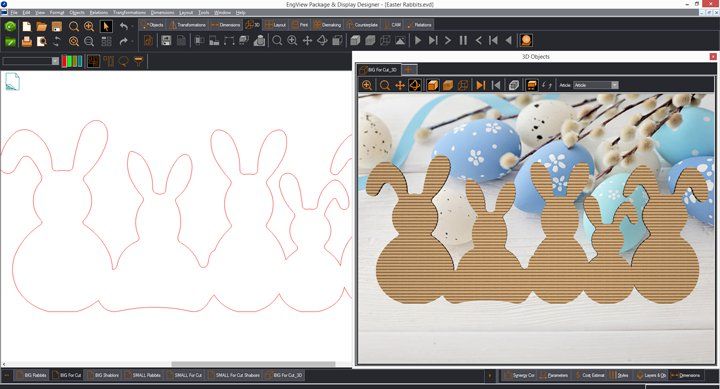Click the orange render sphere icon
720x389 pixels.
[x=526, y=40]
